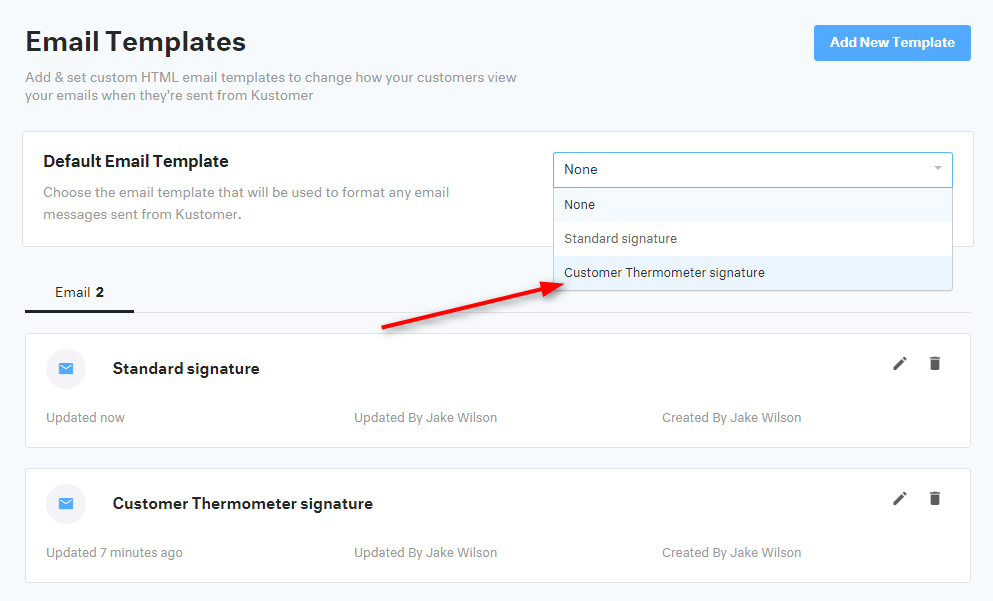Open Customer Thermometer signature template title
993x601 pixels.
(243, 503)
